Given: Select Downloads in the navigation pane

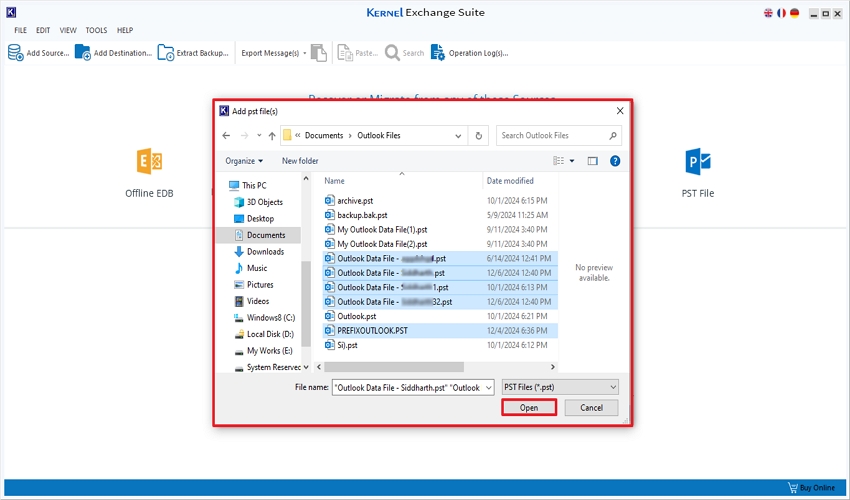Looking at the screenshot, I should (259, 252).
